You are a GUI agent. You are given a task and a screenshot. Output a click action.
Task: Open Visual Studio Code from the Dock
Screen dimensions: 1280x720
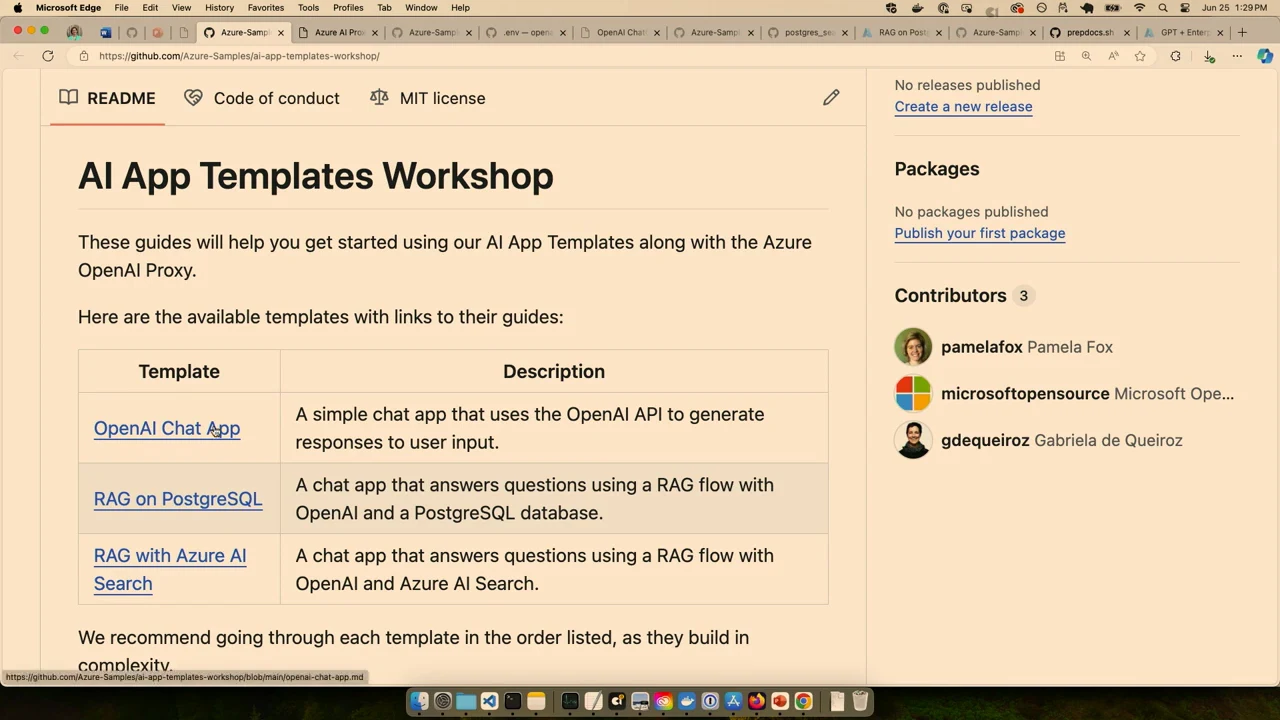(489, 701)
